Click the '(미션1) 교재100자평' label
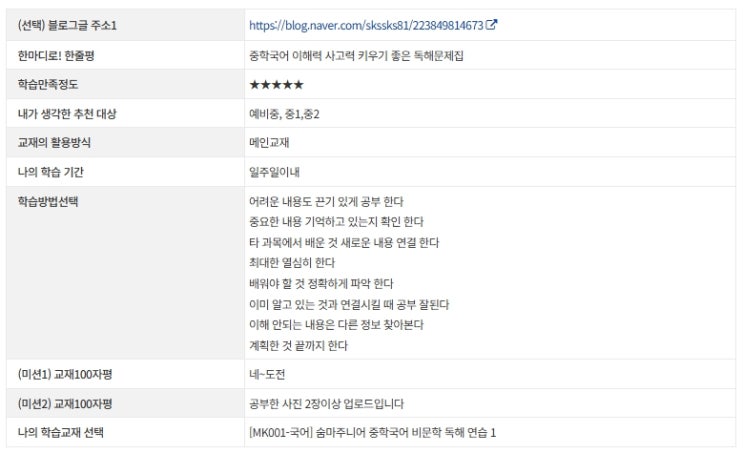The width and height of the screenshot is (743, 453). [x=65, y=374]
